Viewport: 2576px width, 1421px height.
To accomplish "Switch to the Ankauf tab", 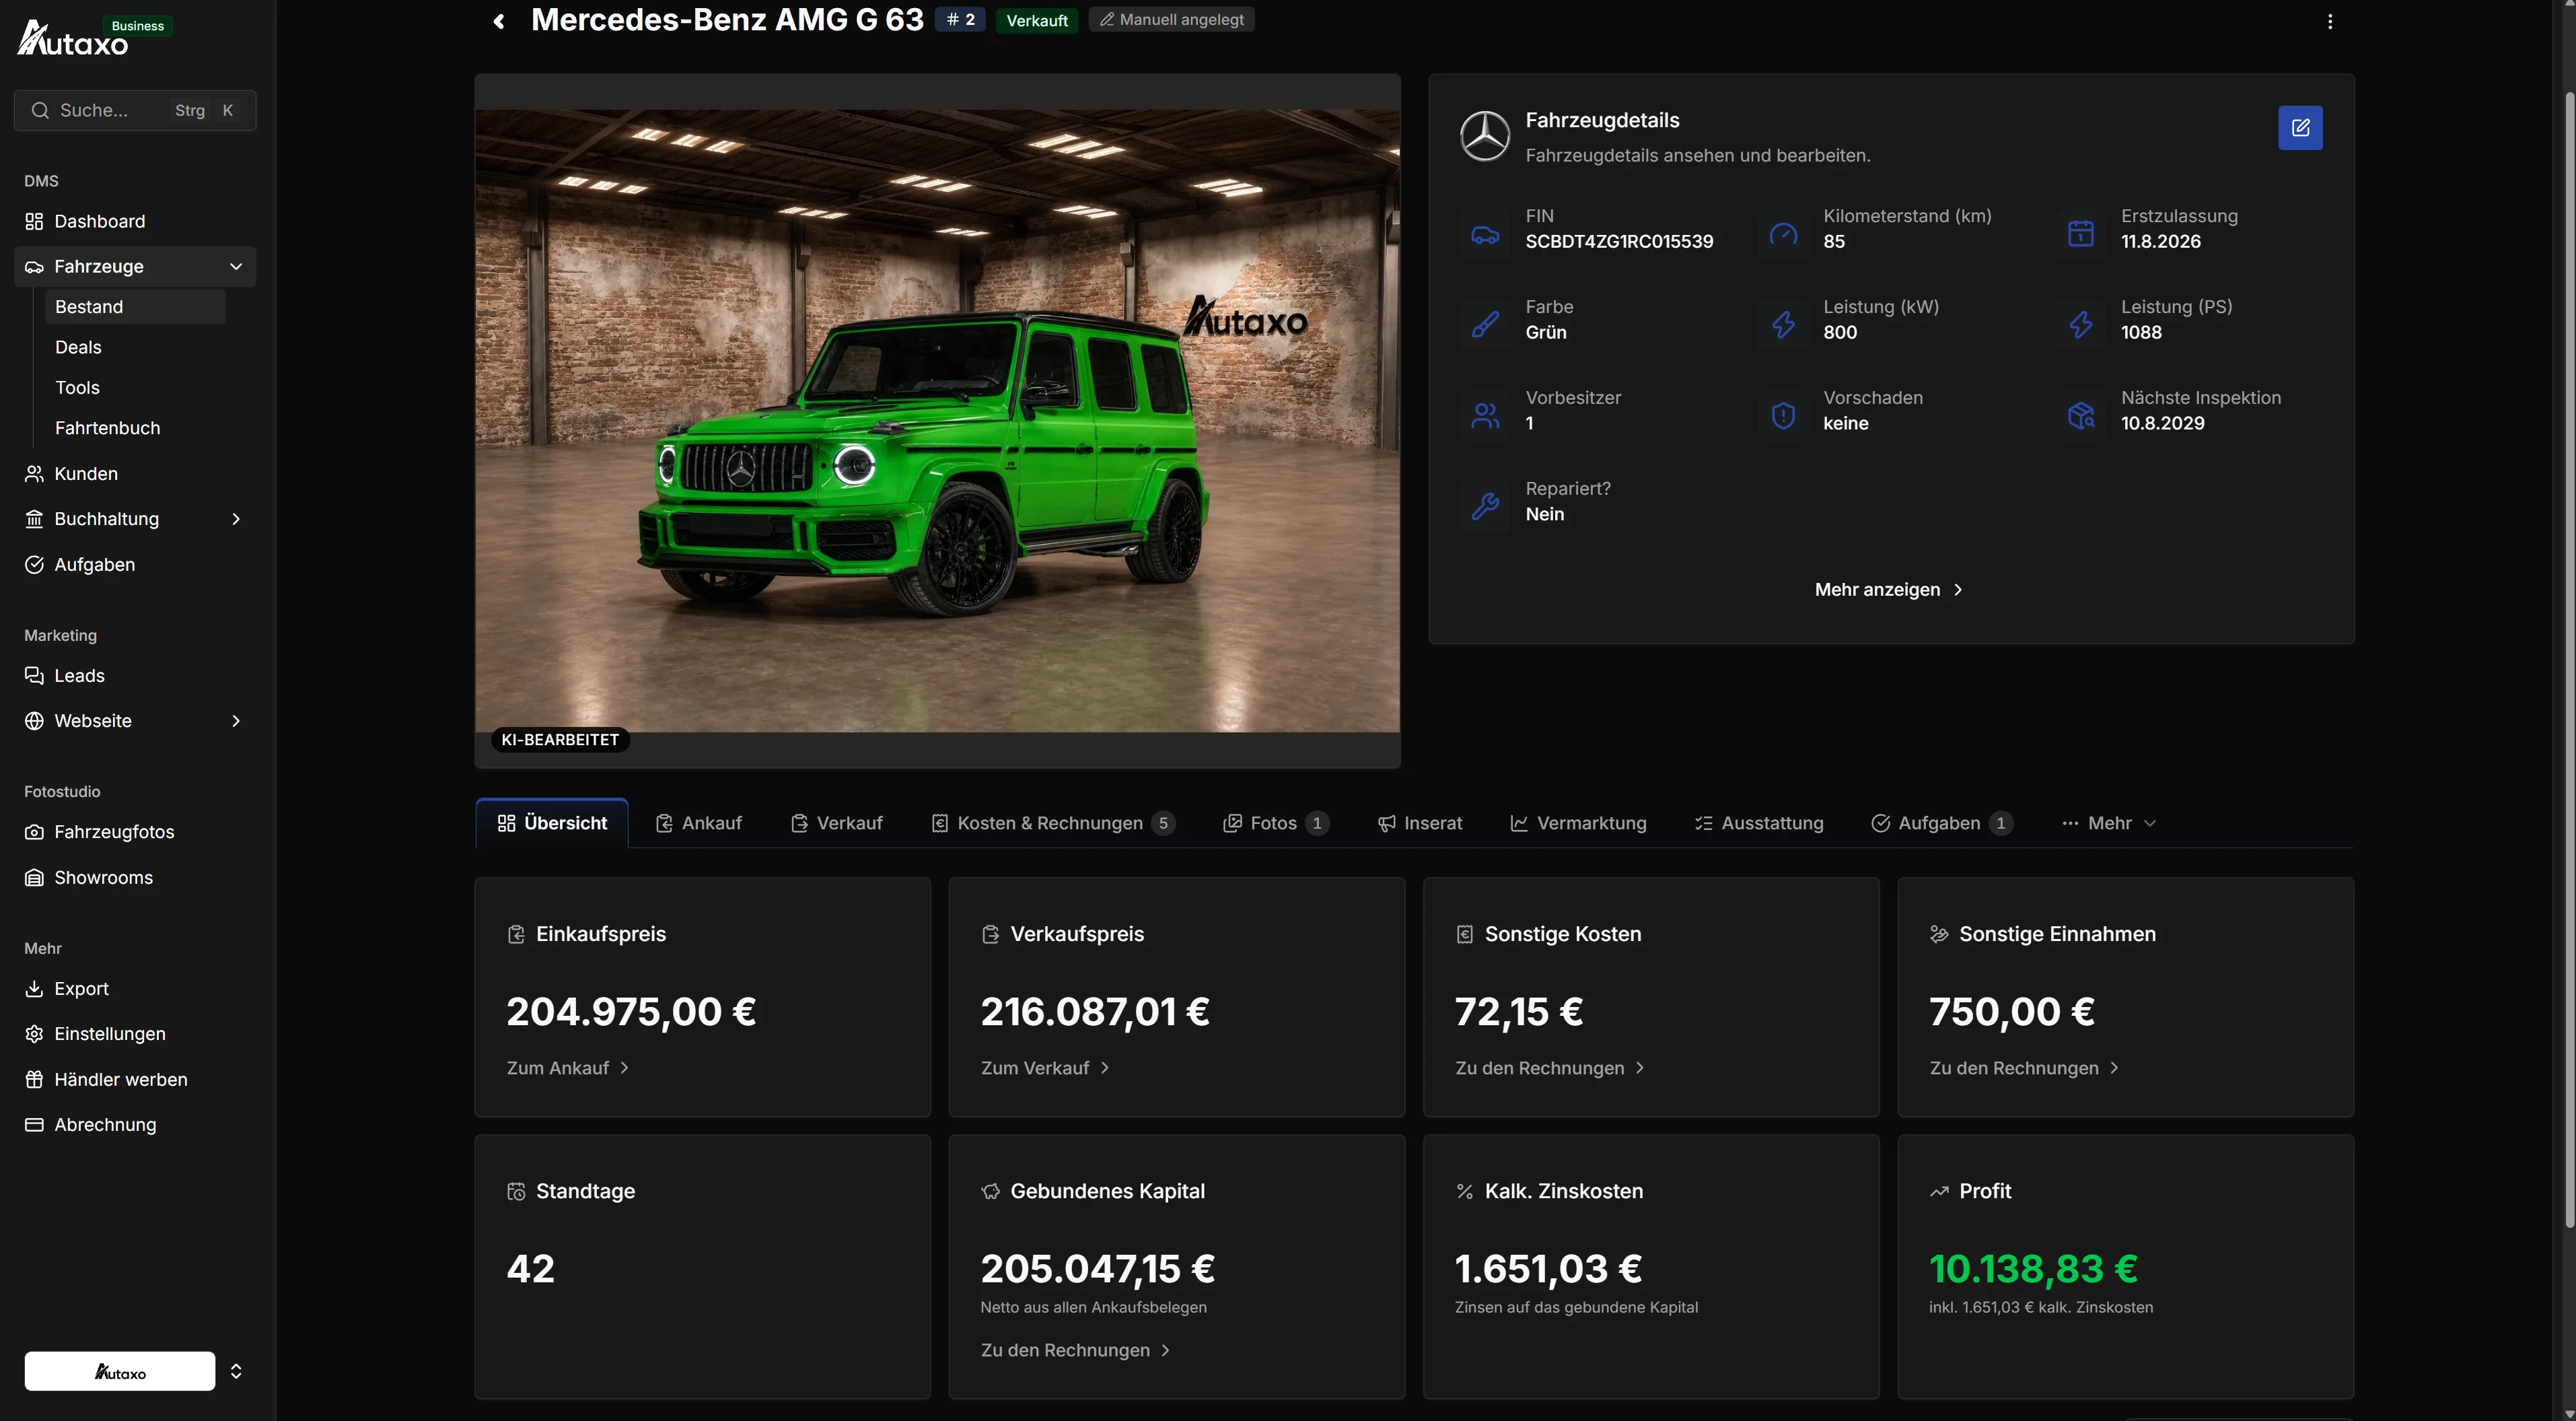I will tap(698, 823).
